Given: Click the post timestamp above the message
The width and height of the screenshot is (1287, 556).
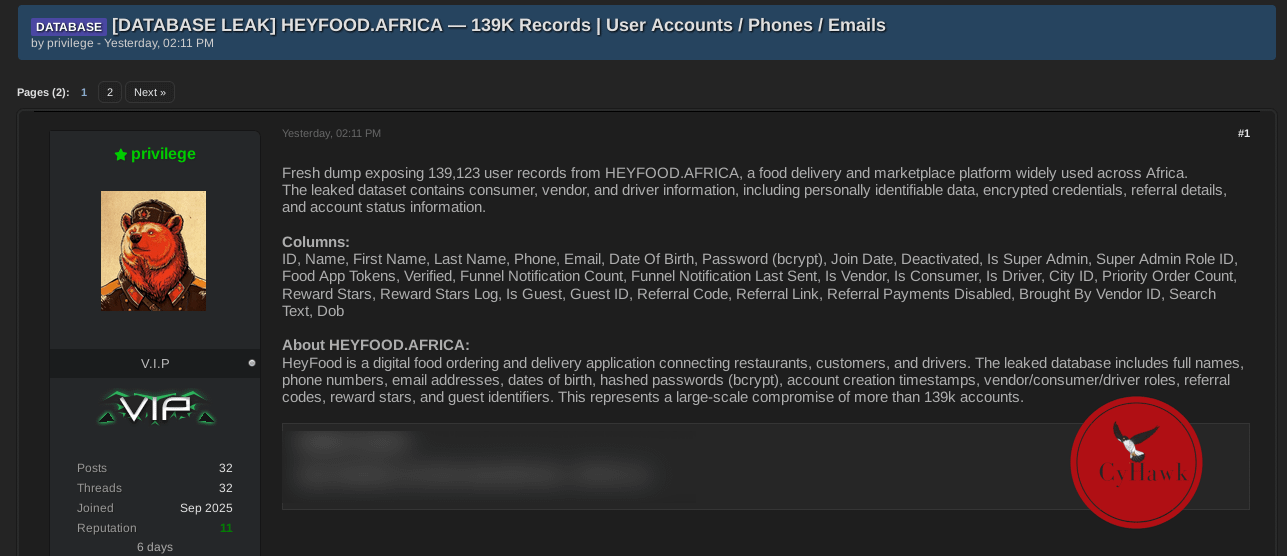Looking at the screenshot, I should (331, 134).
